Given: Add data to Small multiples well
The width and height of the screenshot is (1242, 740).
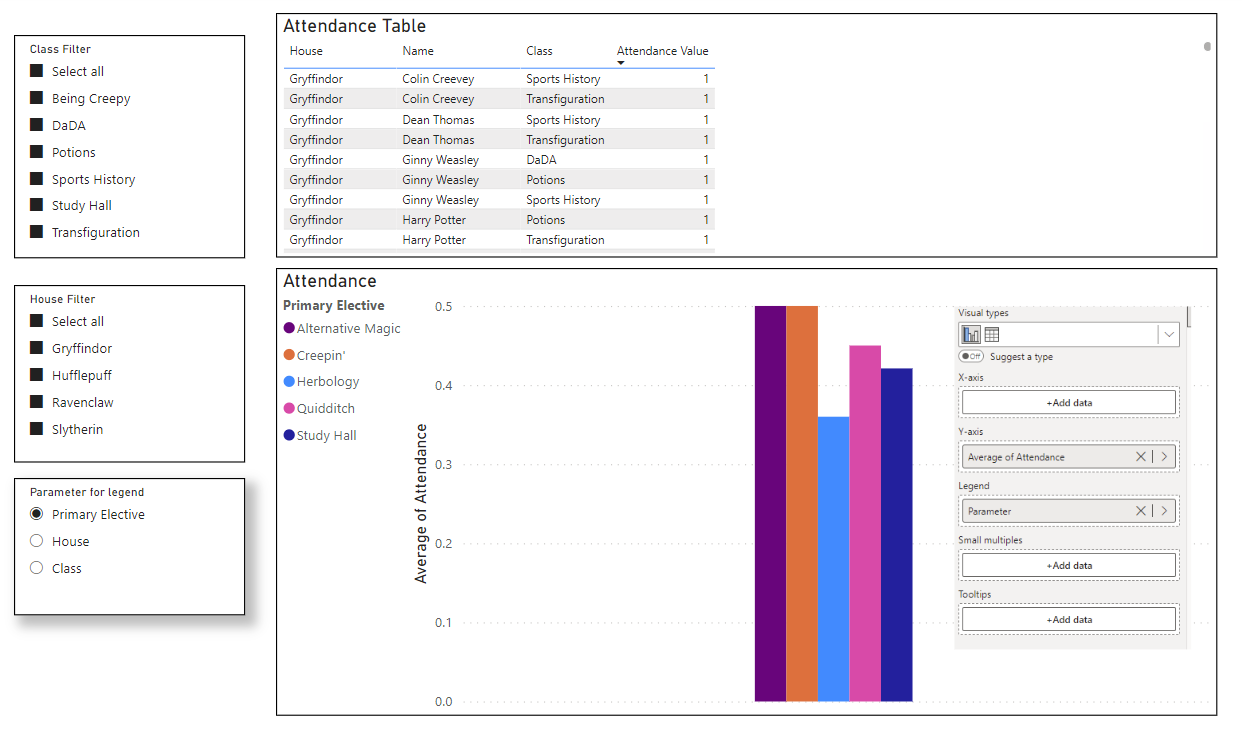Looking at the screenshot, I should (1069, 565).
